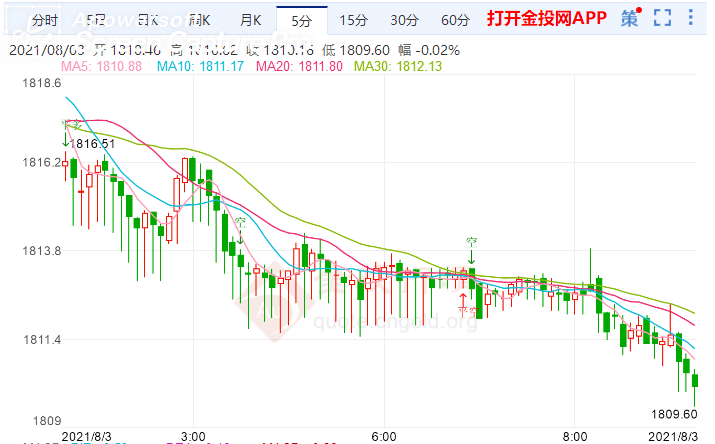Click the 1809 price axis label
Viewport: 715px width, 444px height.
[47, 420]
